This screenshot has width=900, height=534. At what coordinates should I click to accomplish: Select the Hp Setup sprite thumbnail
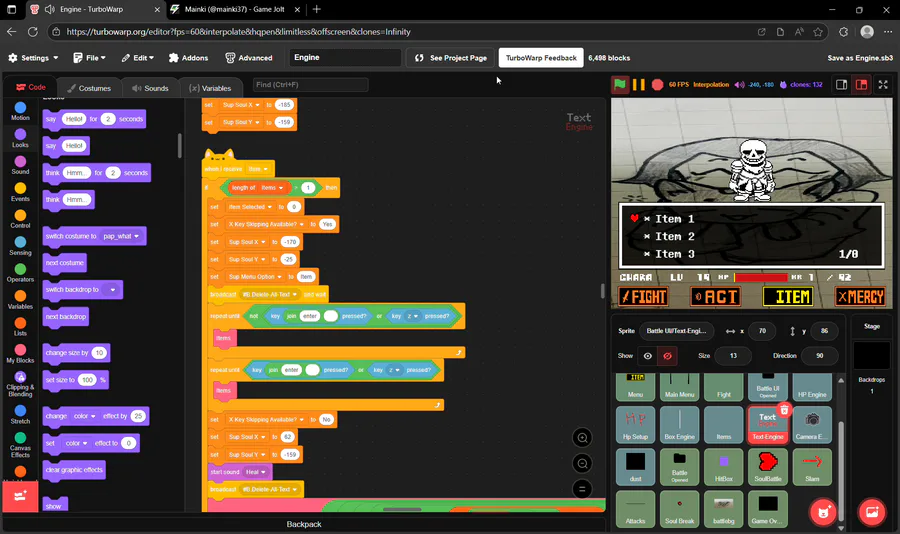(x=635, y=424)
